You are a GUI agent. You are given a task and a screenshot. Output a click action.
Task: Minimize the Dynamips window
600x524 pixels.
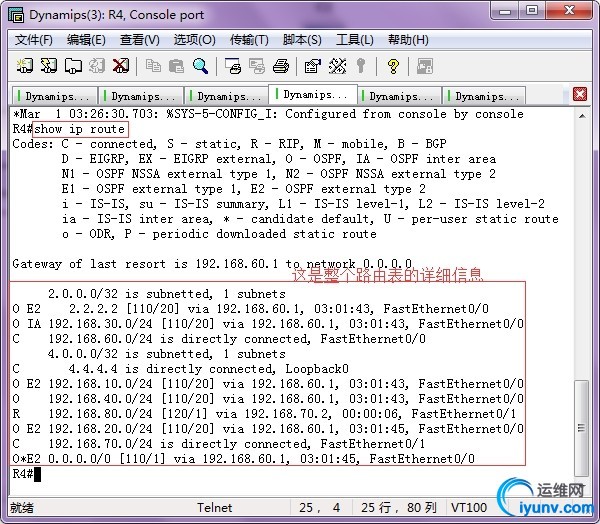pos(505,11)
